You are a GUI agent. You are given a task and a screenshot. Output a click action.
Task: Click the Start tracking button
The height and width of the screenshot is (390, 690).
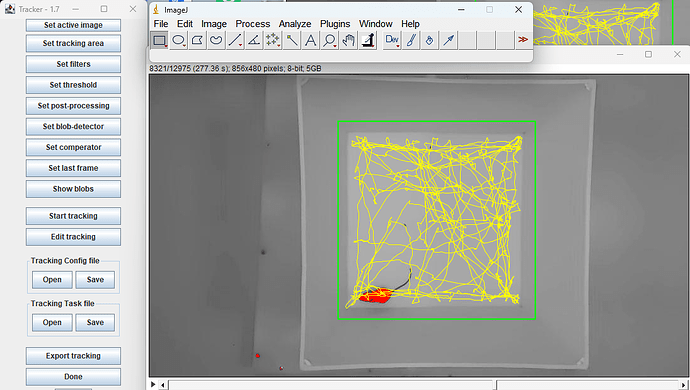(73, 216)
